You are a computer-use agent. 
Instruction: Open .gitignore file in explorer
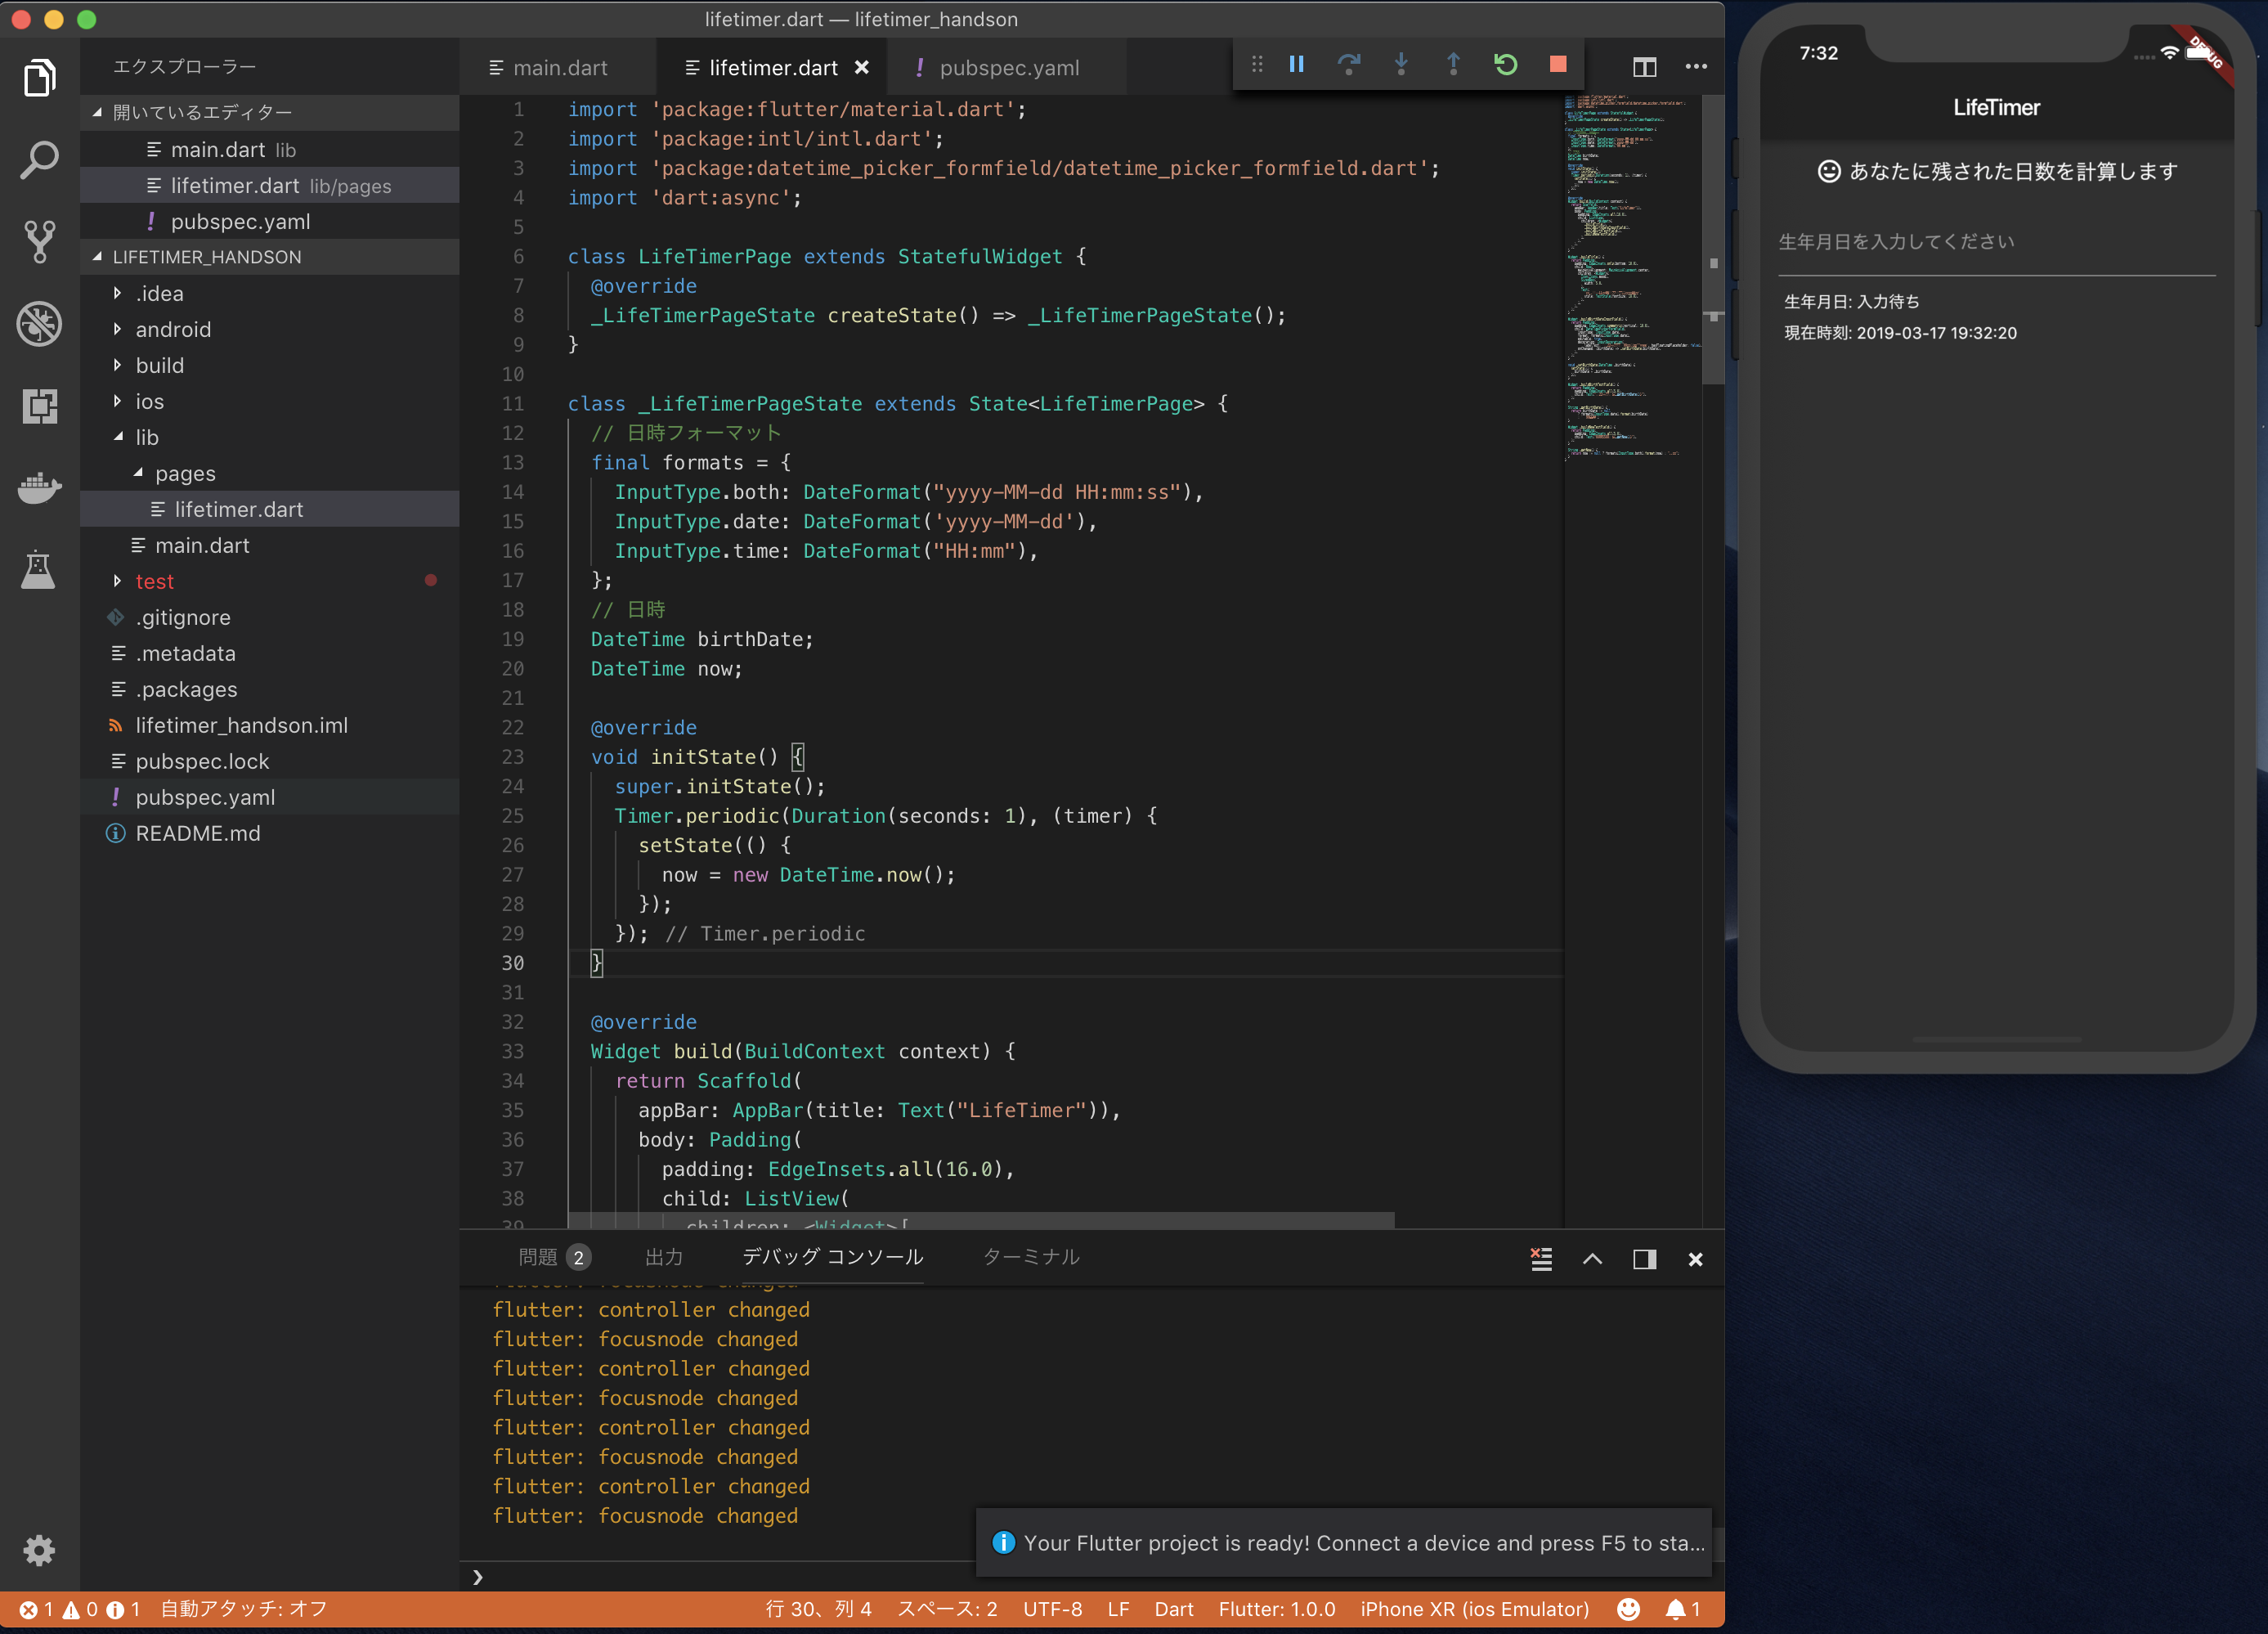pos(269,617)
